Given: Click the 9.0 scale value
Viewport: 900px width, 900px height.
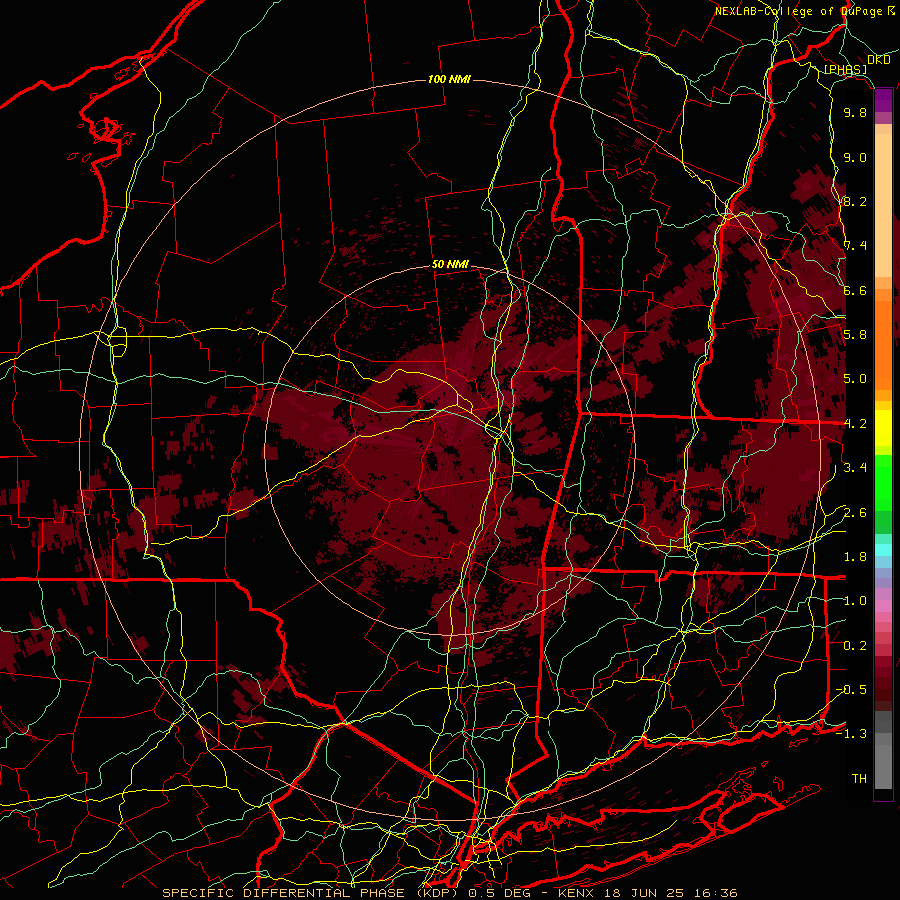Looking at the screenshot, I should tap(855, 157).
